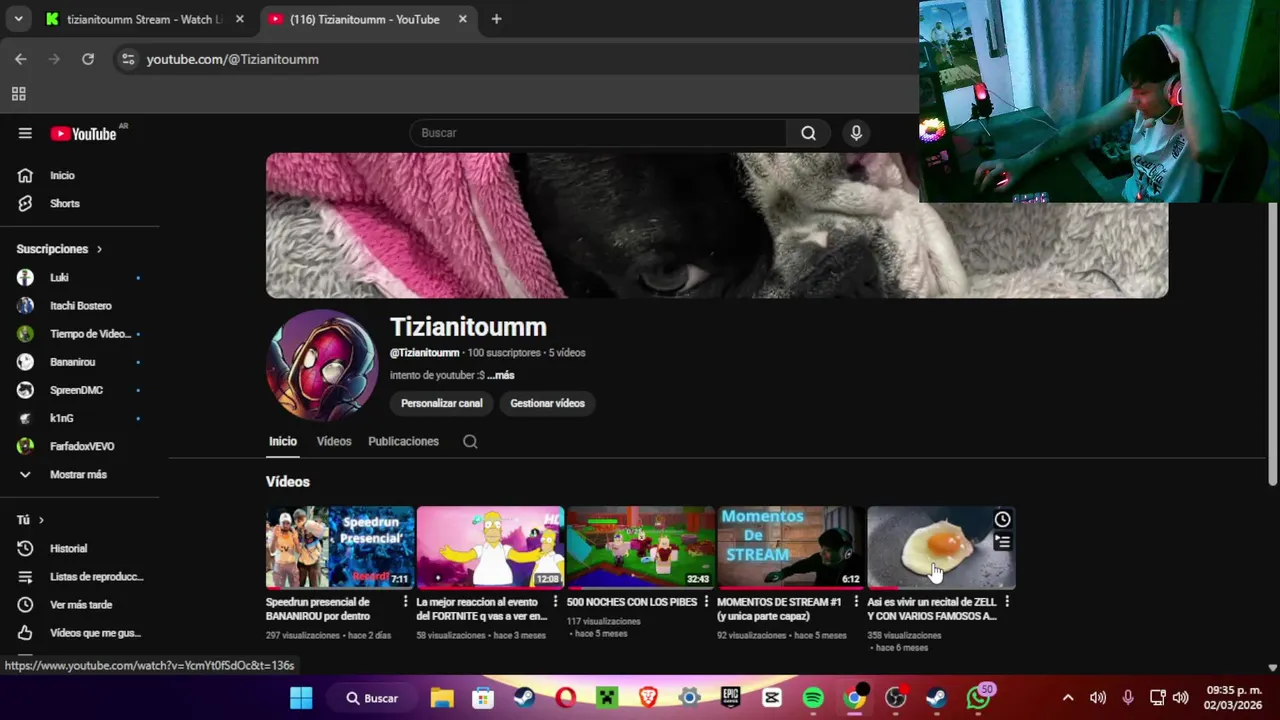This screenshot has height=720, width=1280.
Task: Click watch later clock on egg thumbnail
Action: [1002, 519]
